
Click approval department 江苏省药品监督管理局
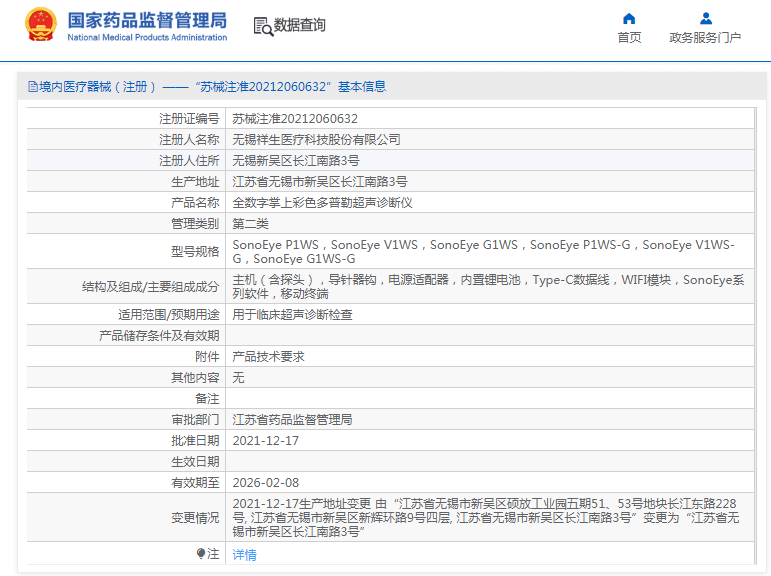coord(293,420)
